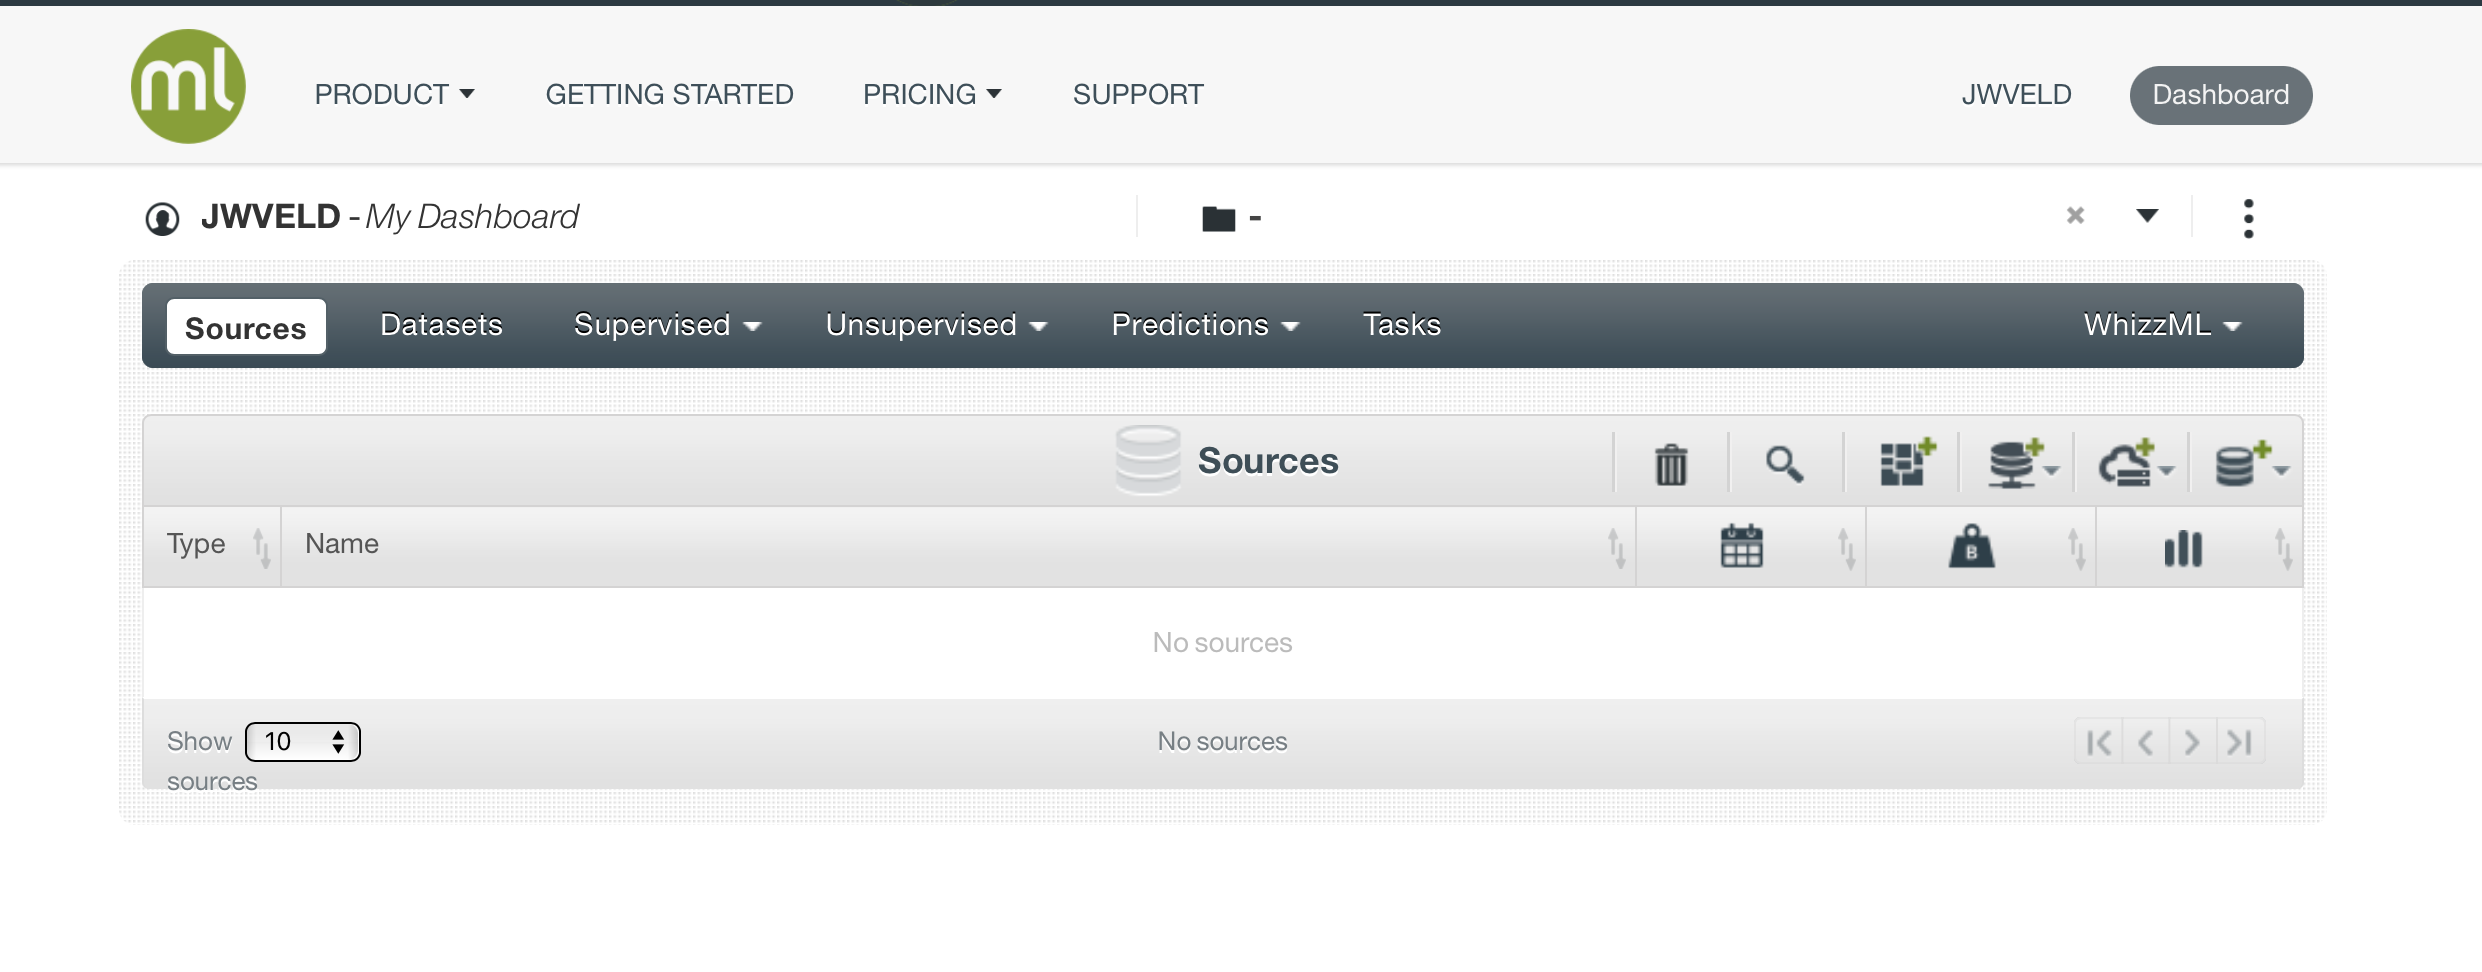Click the create composite source grid icon
The image size is (2482, 972).
(x=1907, y=462)
